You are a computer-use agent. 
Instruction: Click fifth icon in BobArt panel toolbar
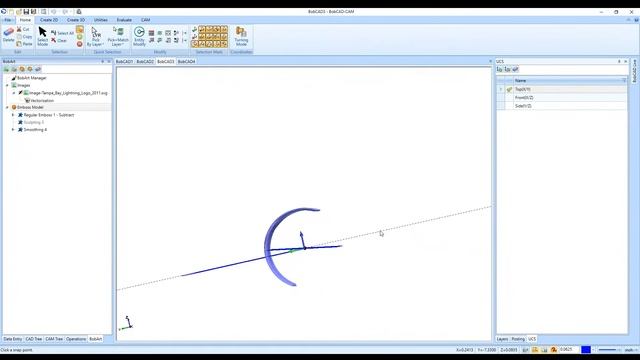coord(38,69)
